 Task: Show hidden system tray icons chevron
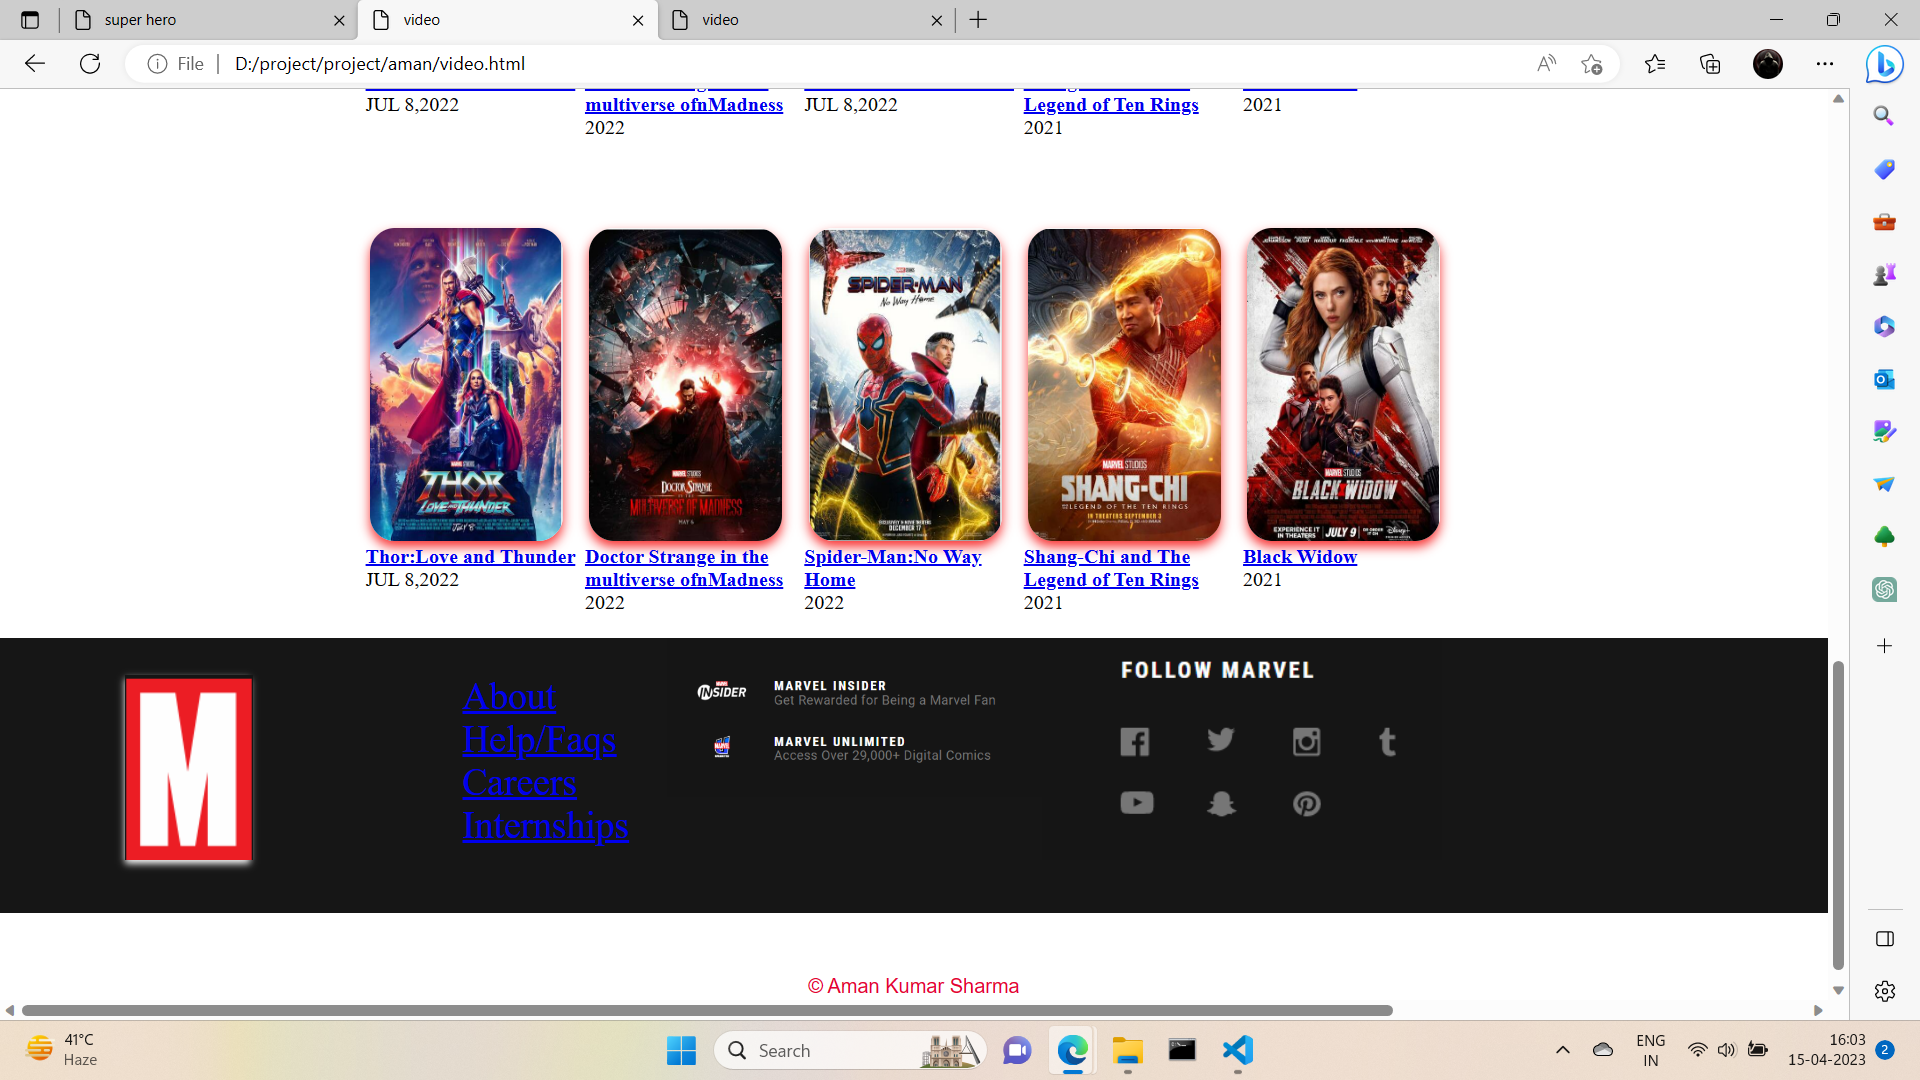(1562, 1050)
